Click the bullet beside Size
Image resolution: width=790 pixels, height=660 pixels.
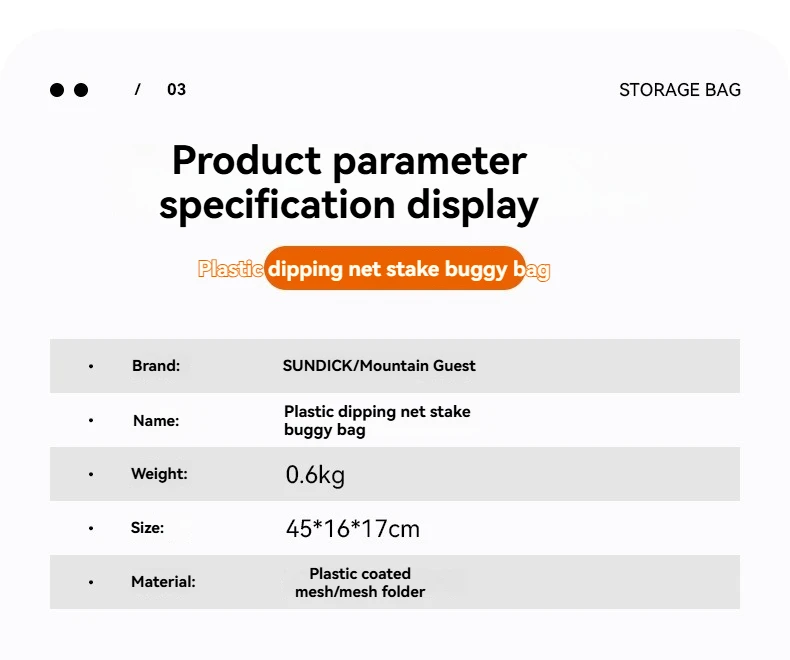[x=91, y=529]
